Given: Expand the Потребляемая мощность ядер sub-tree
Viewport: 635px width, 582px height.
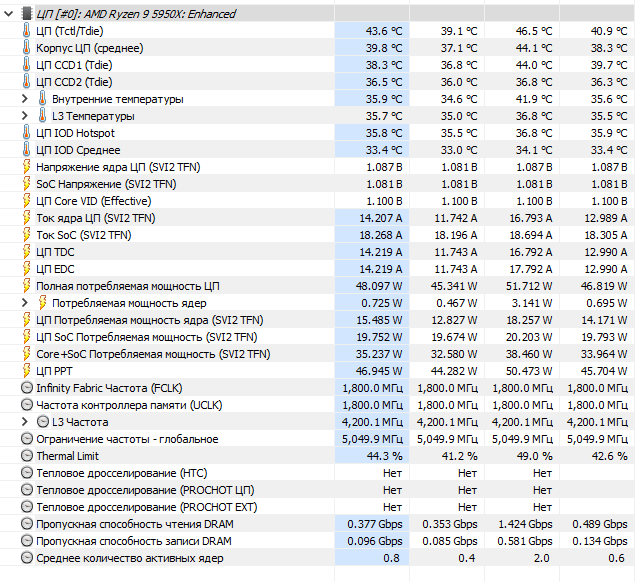Looking at the screenshot, I should [x=25, y=303].
